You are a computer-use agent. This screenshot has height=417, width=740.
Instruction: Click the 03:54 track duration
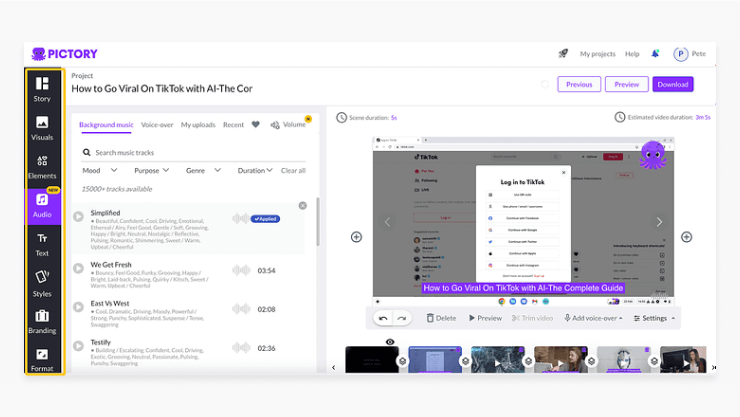click(266, 271)
